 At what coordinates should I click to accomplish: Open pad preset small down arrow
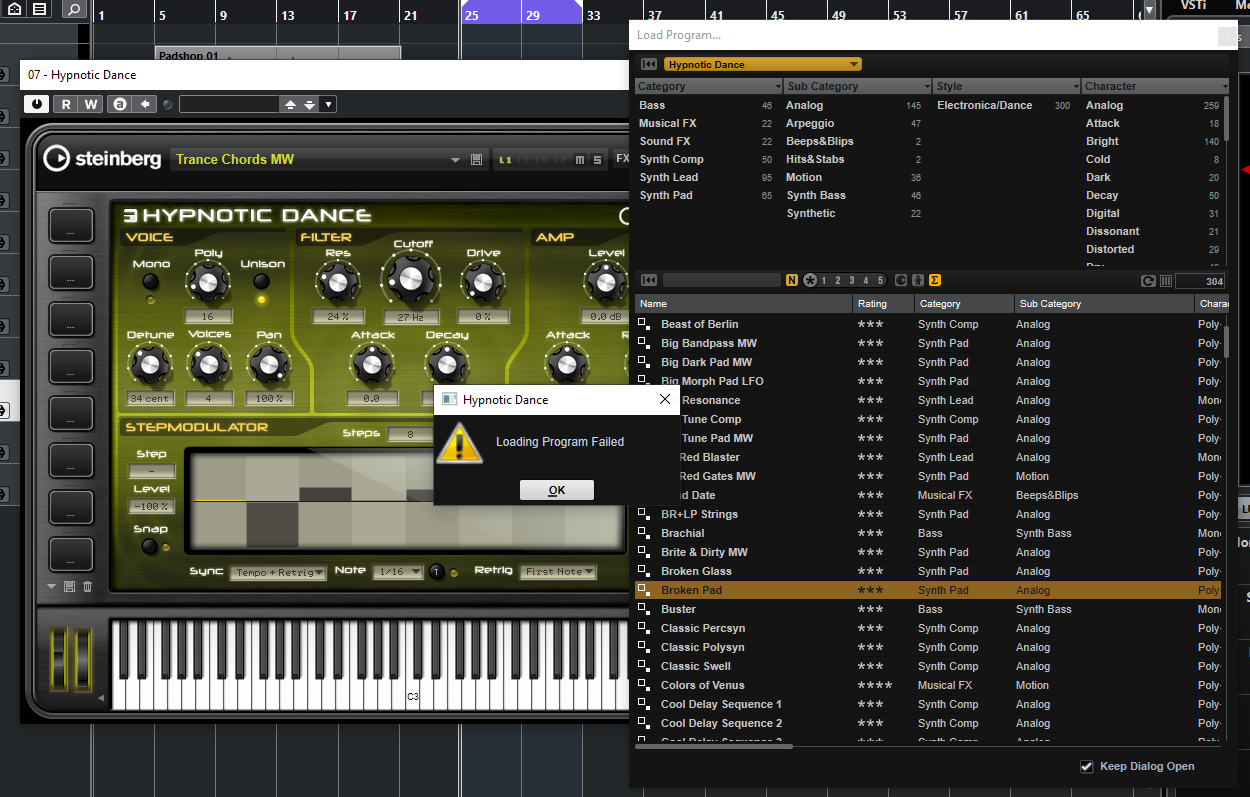[x=52, y=587]
